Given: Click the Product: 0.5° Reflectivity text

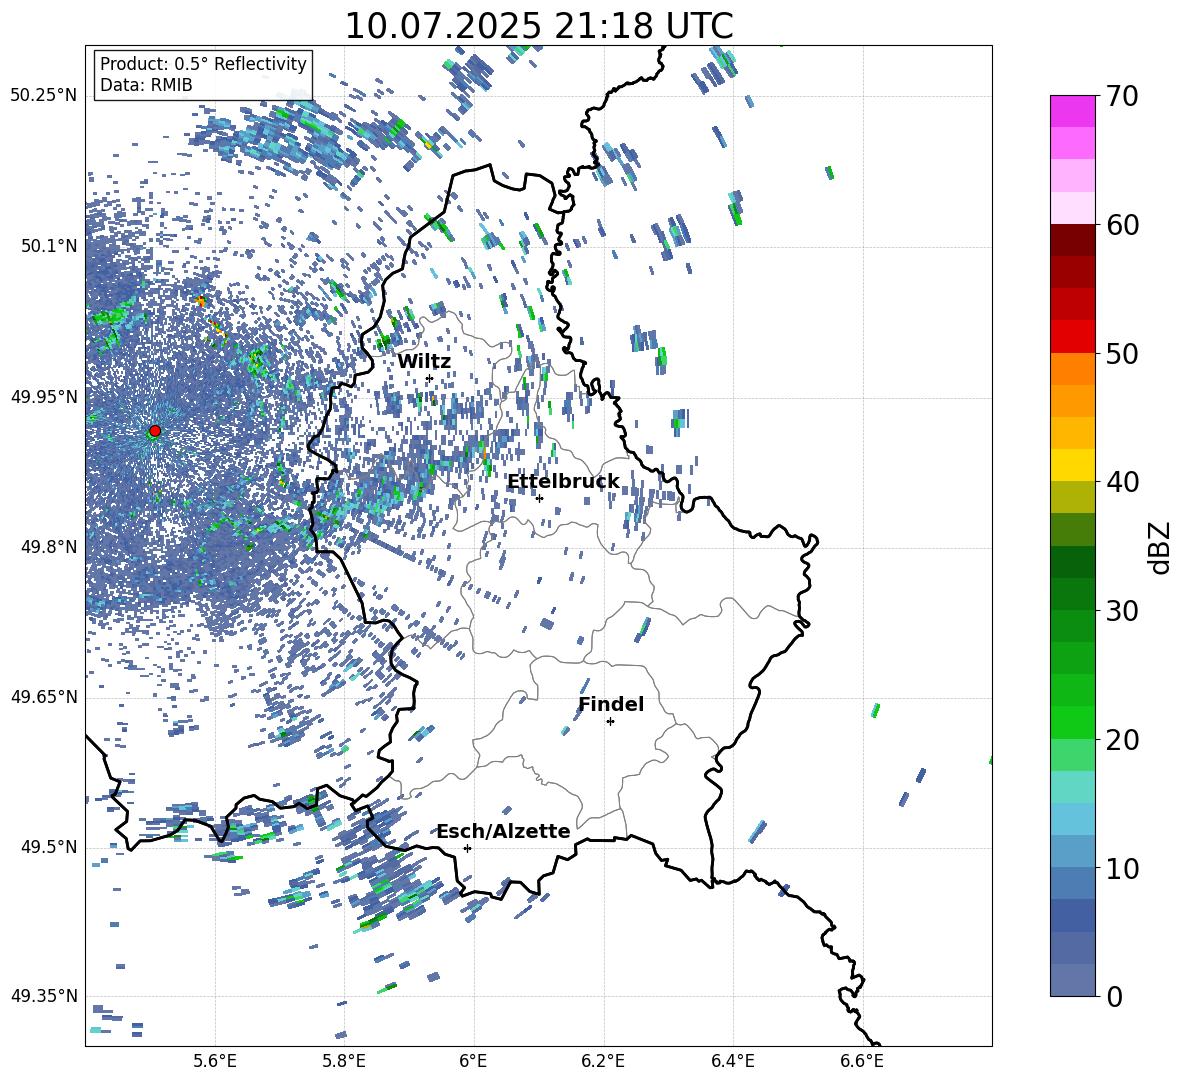Looking at the screenshot, I should click(x=203, y=64).
